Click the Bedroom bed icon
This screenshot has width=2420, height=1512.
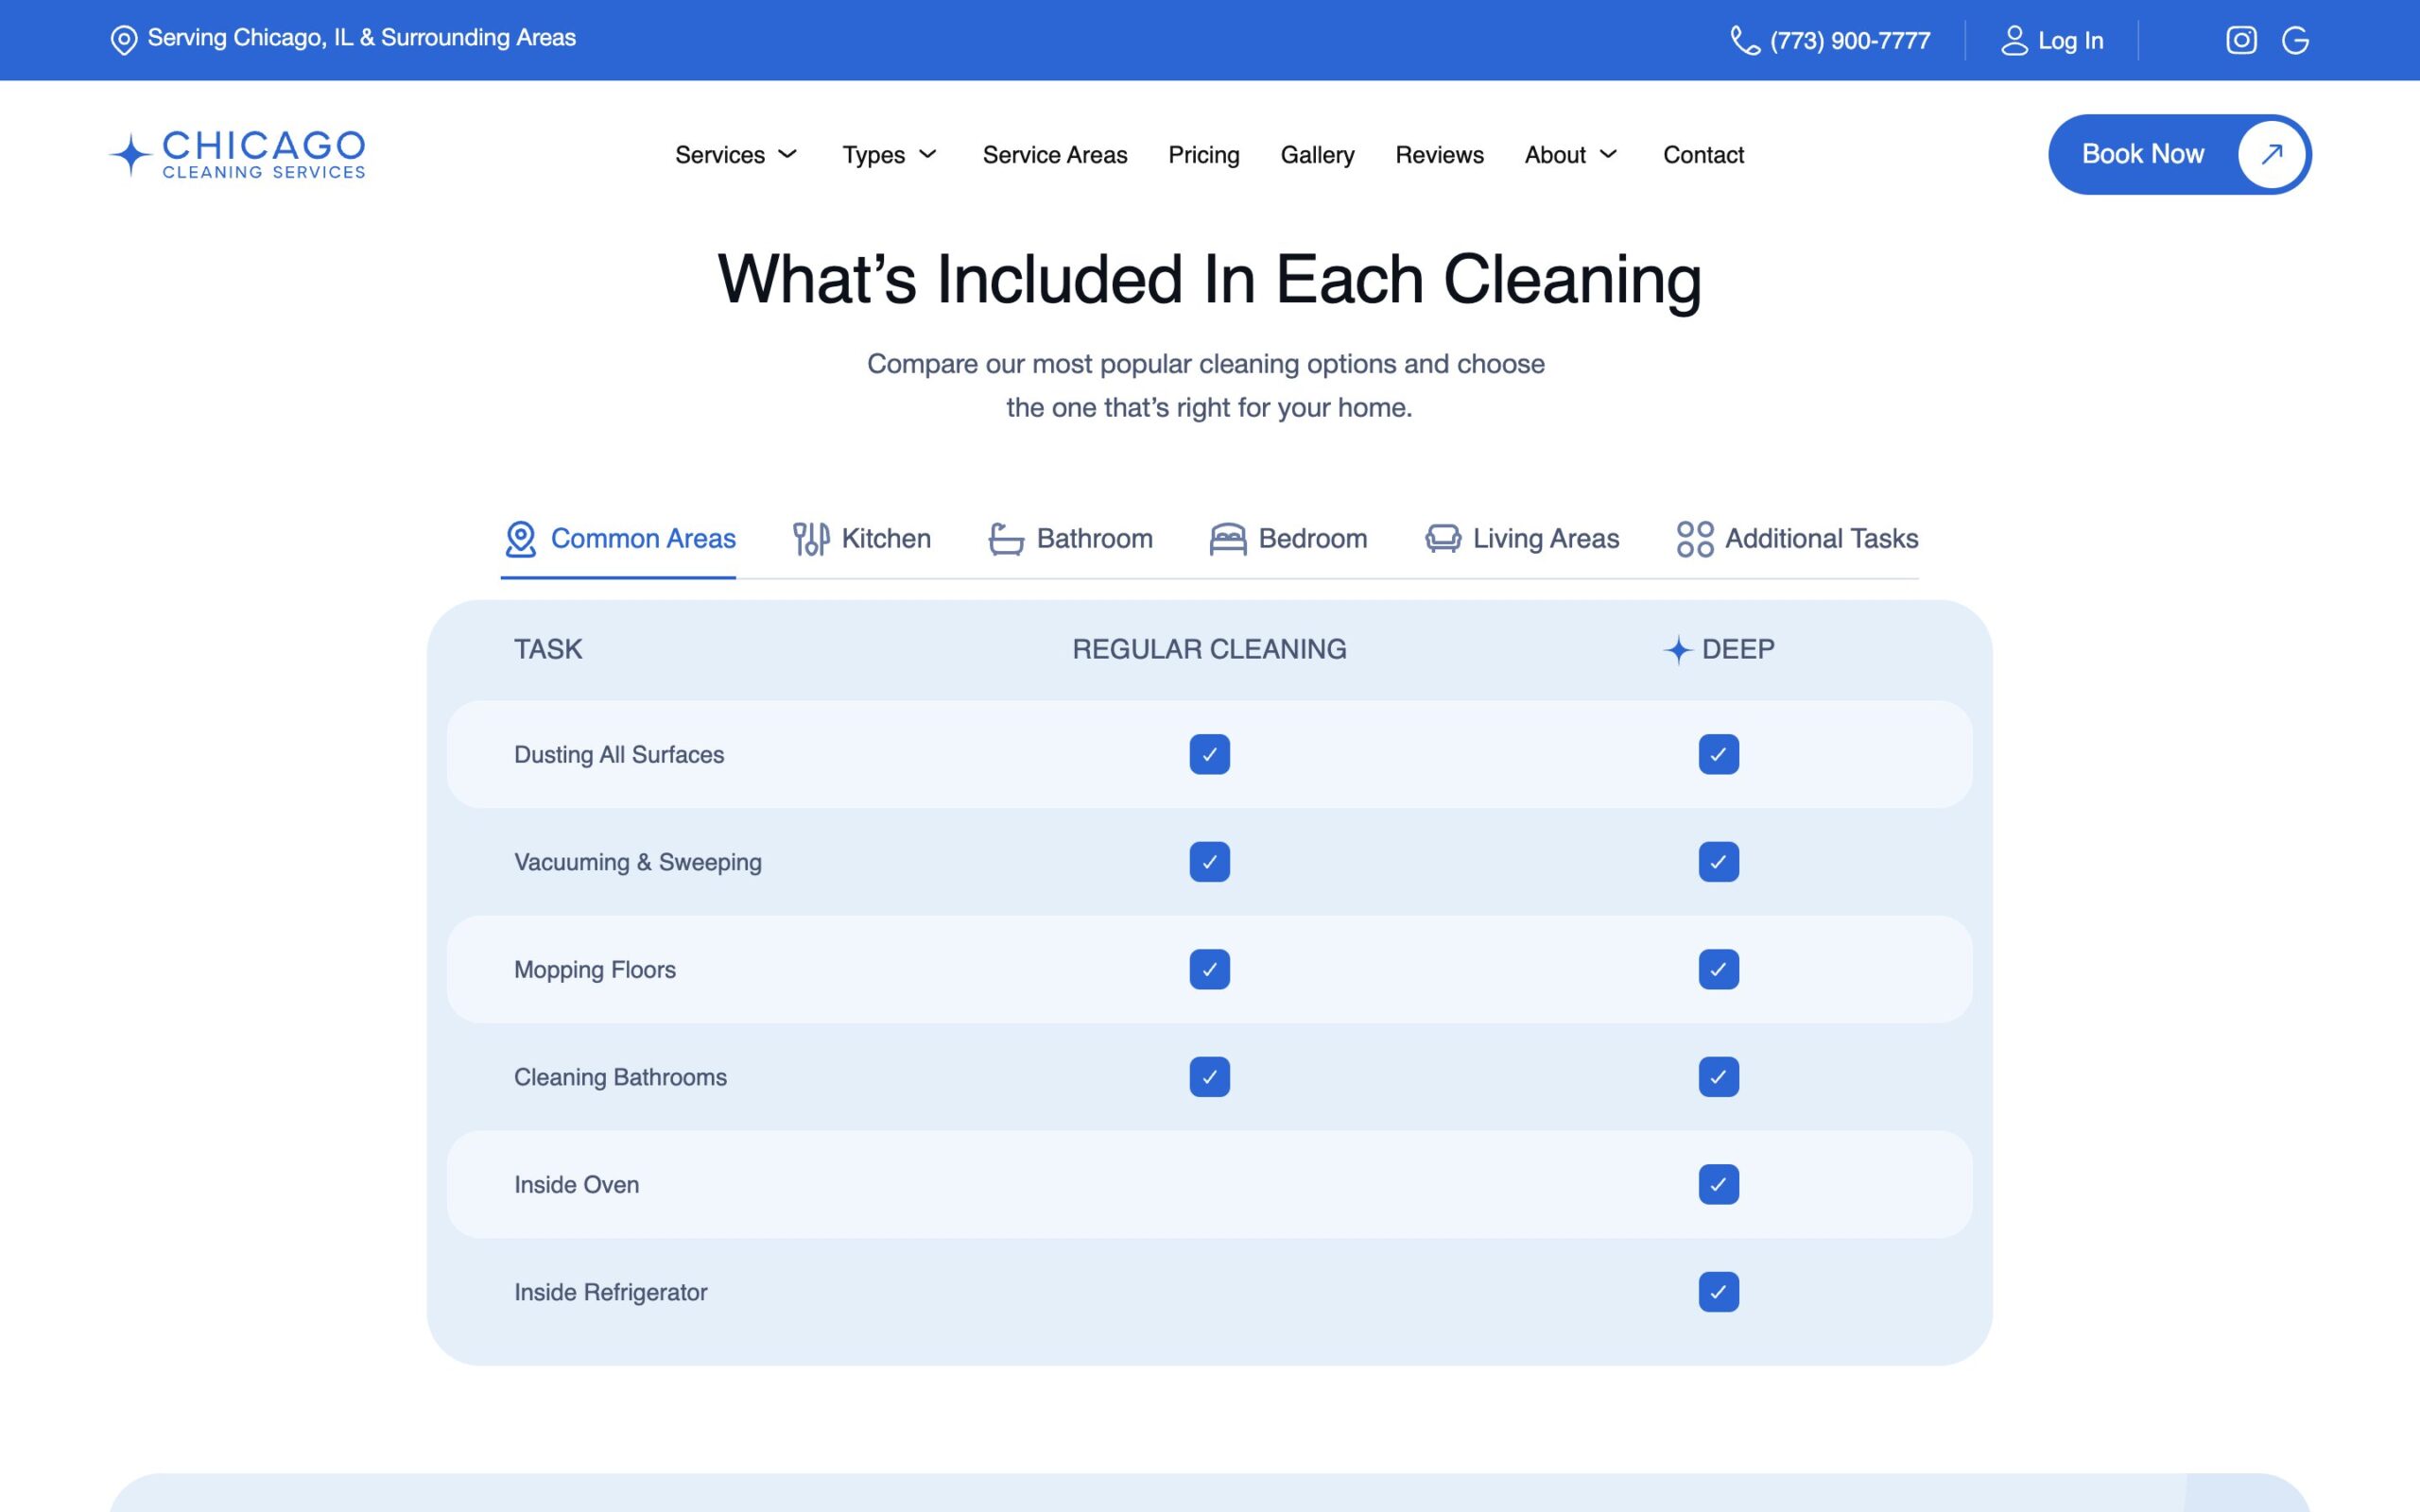1228,539
